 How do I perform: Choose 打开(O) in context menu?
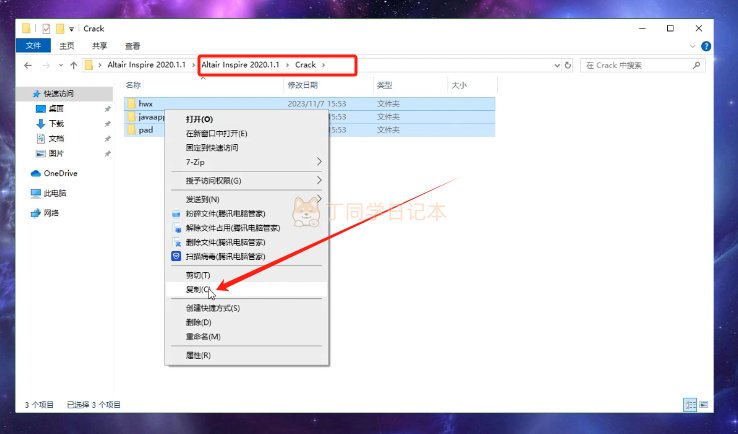pyautogui.click(x=246, y=120)
